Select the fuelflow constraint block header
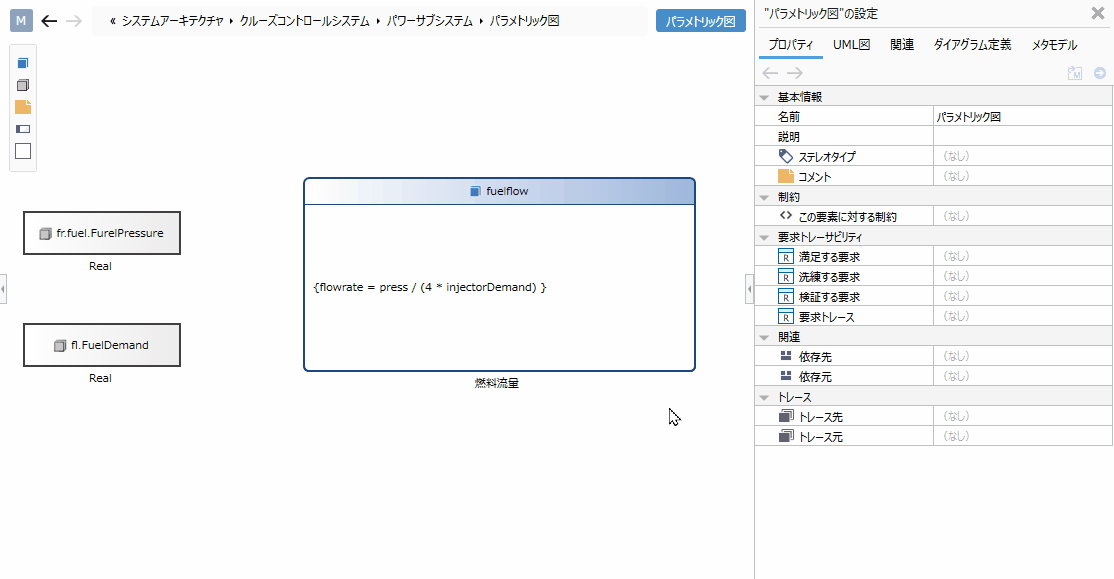The width and height of the screenshot is (1114, 579). 499,191
